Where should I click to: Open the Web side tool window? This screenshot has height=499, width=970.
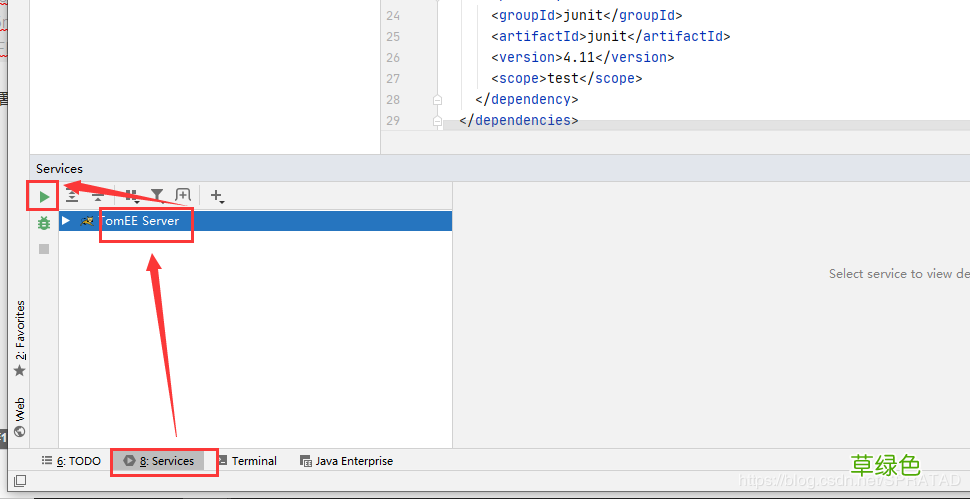tap(20, 417)
